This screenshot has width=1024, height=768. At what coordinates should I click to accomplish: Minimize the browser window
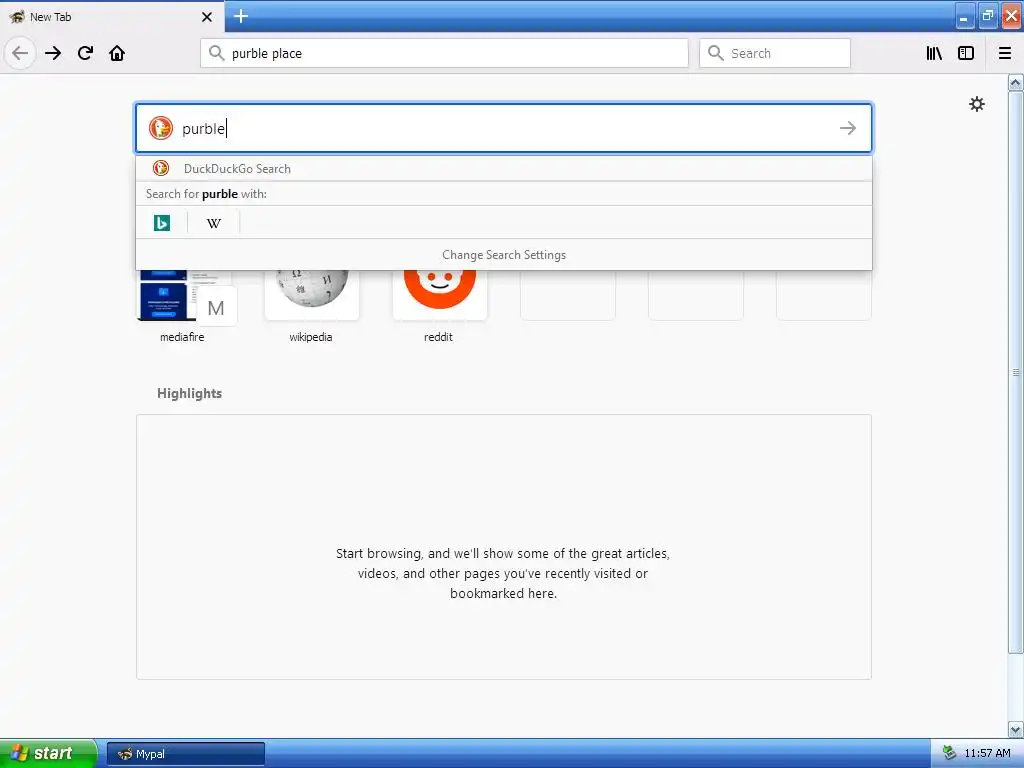pyautogui.click(x=964, y=16)
